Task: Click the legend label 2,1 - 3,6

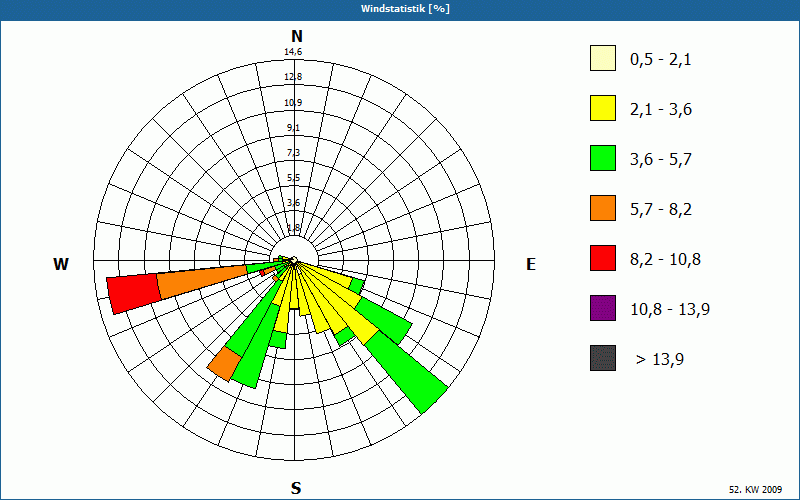Action: tap(661, 110)
